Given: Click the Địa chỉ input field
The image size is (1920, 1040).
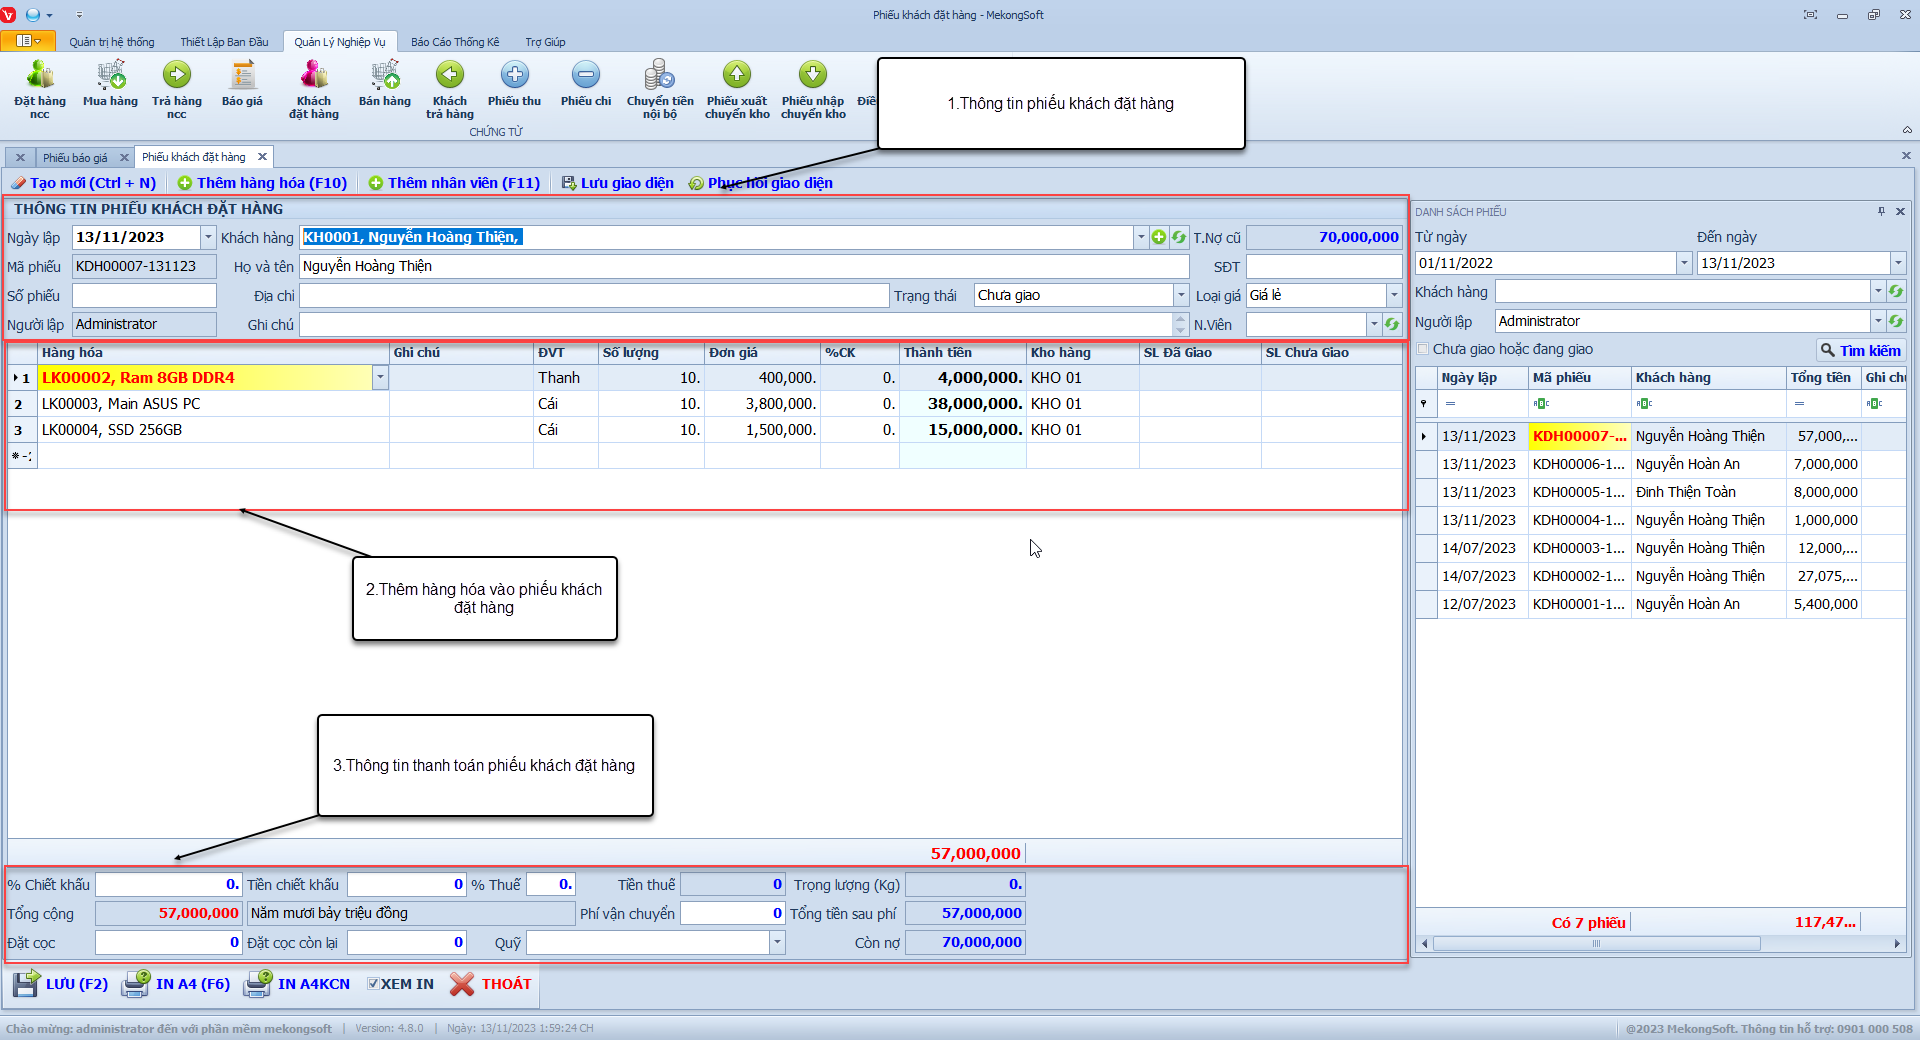Looking at the screenshot, I should pos(594,296).
